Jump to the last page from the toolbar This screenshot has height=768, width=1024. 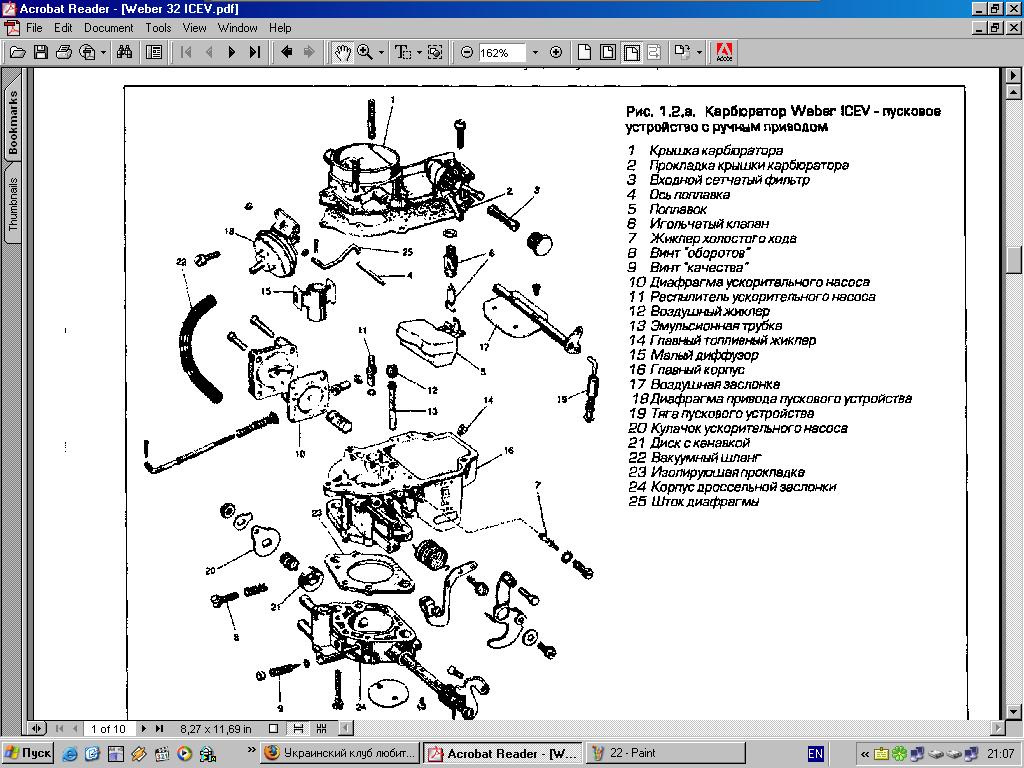tap(255, 52)
